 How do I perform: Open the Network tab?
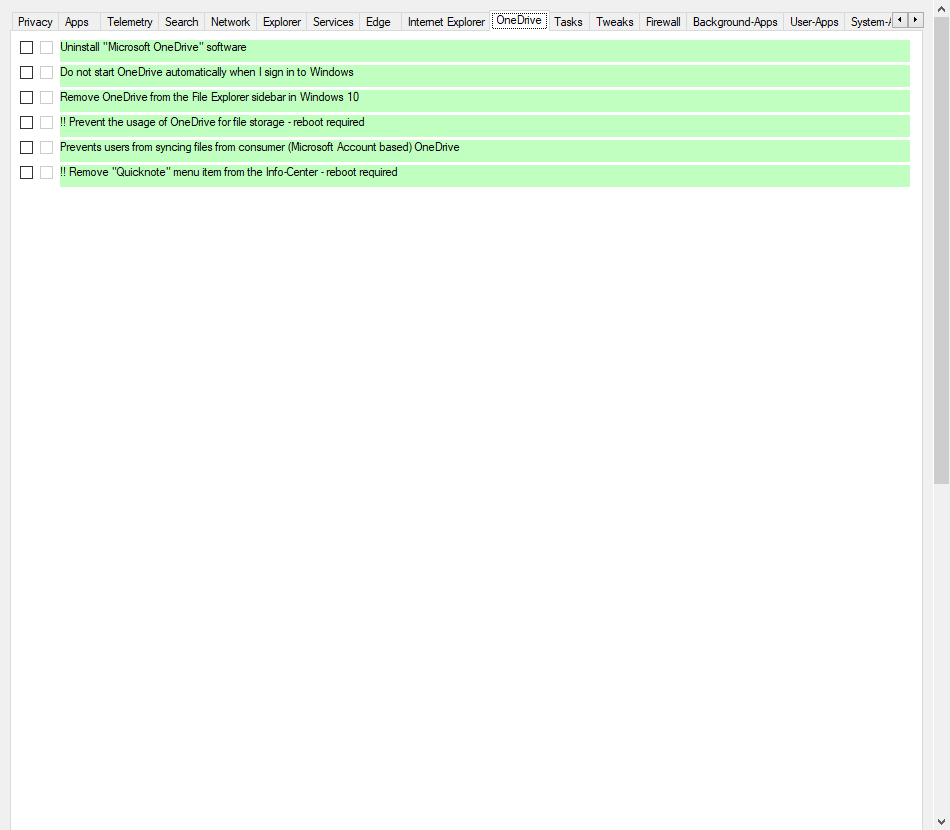(x=230, y=22)
